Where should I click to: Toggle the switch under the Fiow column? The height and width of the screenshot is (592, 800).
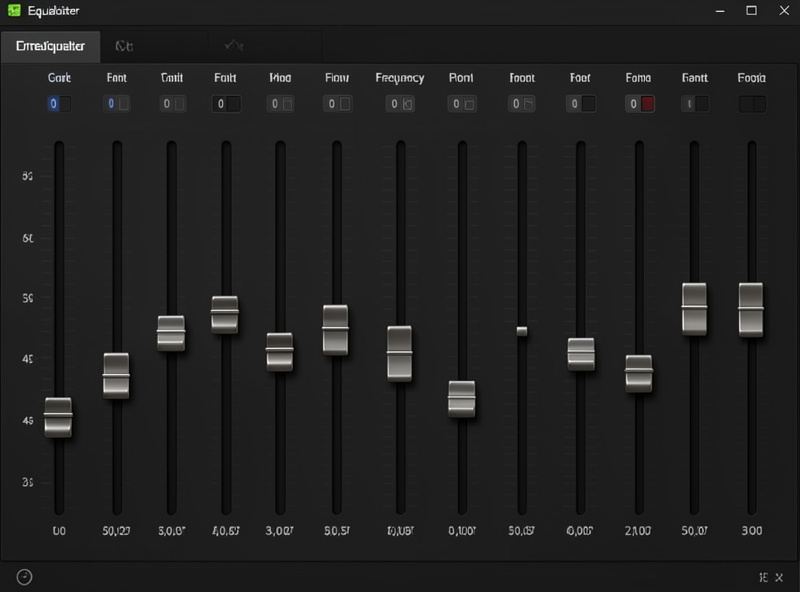click(x=338, y=104)
